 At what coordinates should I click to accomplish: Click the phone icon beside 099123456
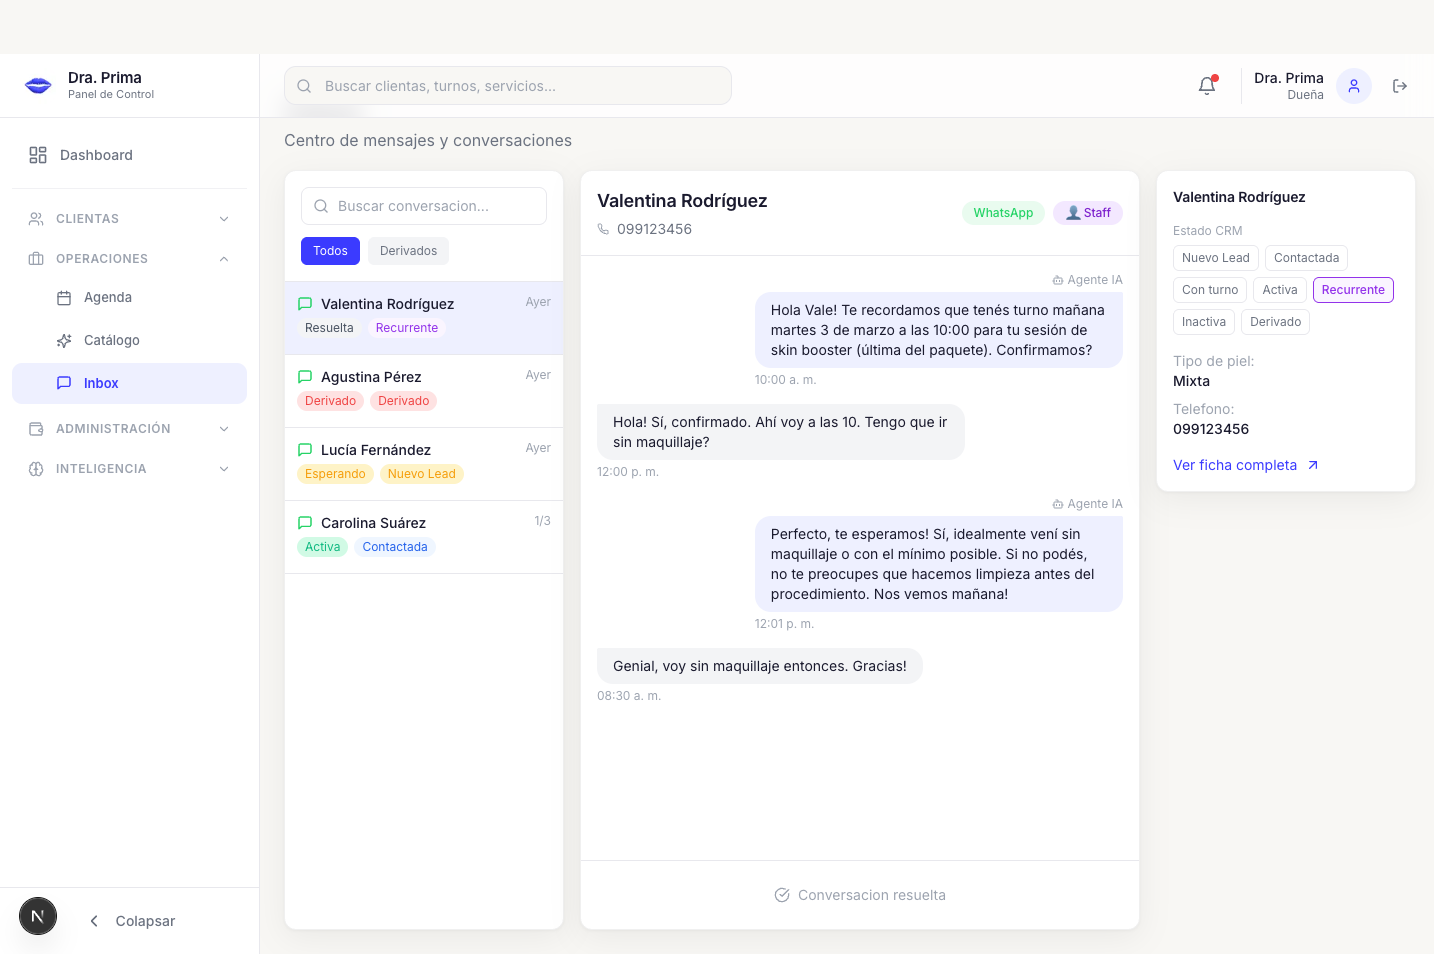click(603, 229)
